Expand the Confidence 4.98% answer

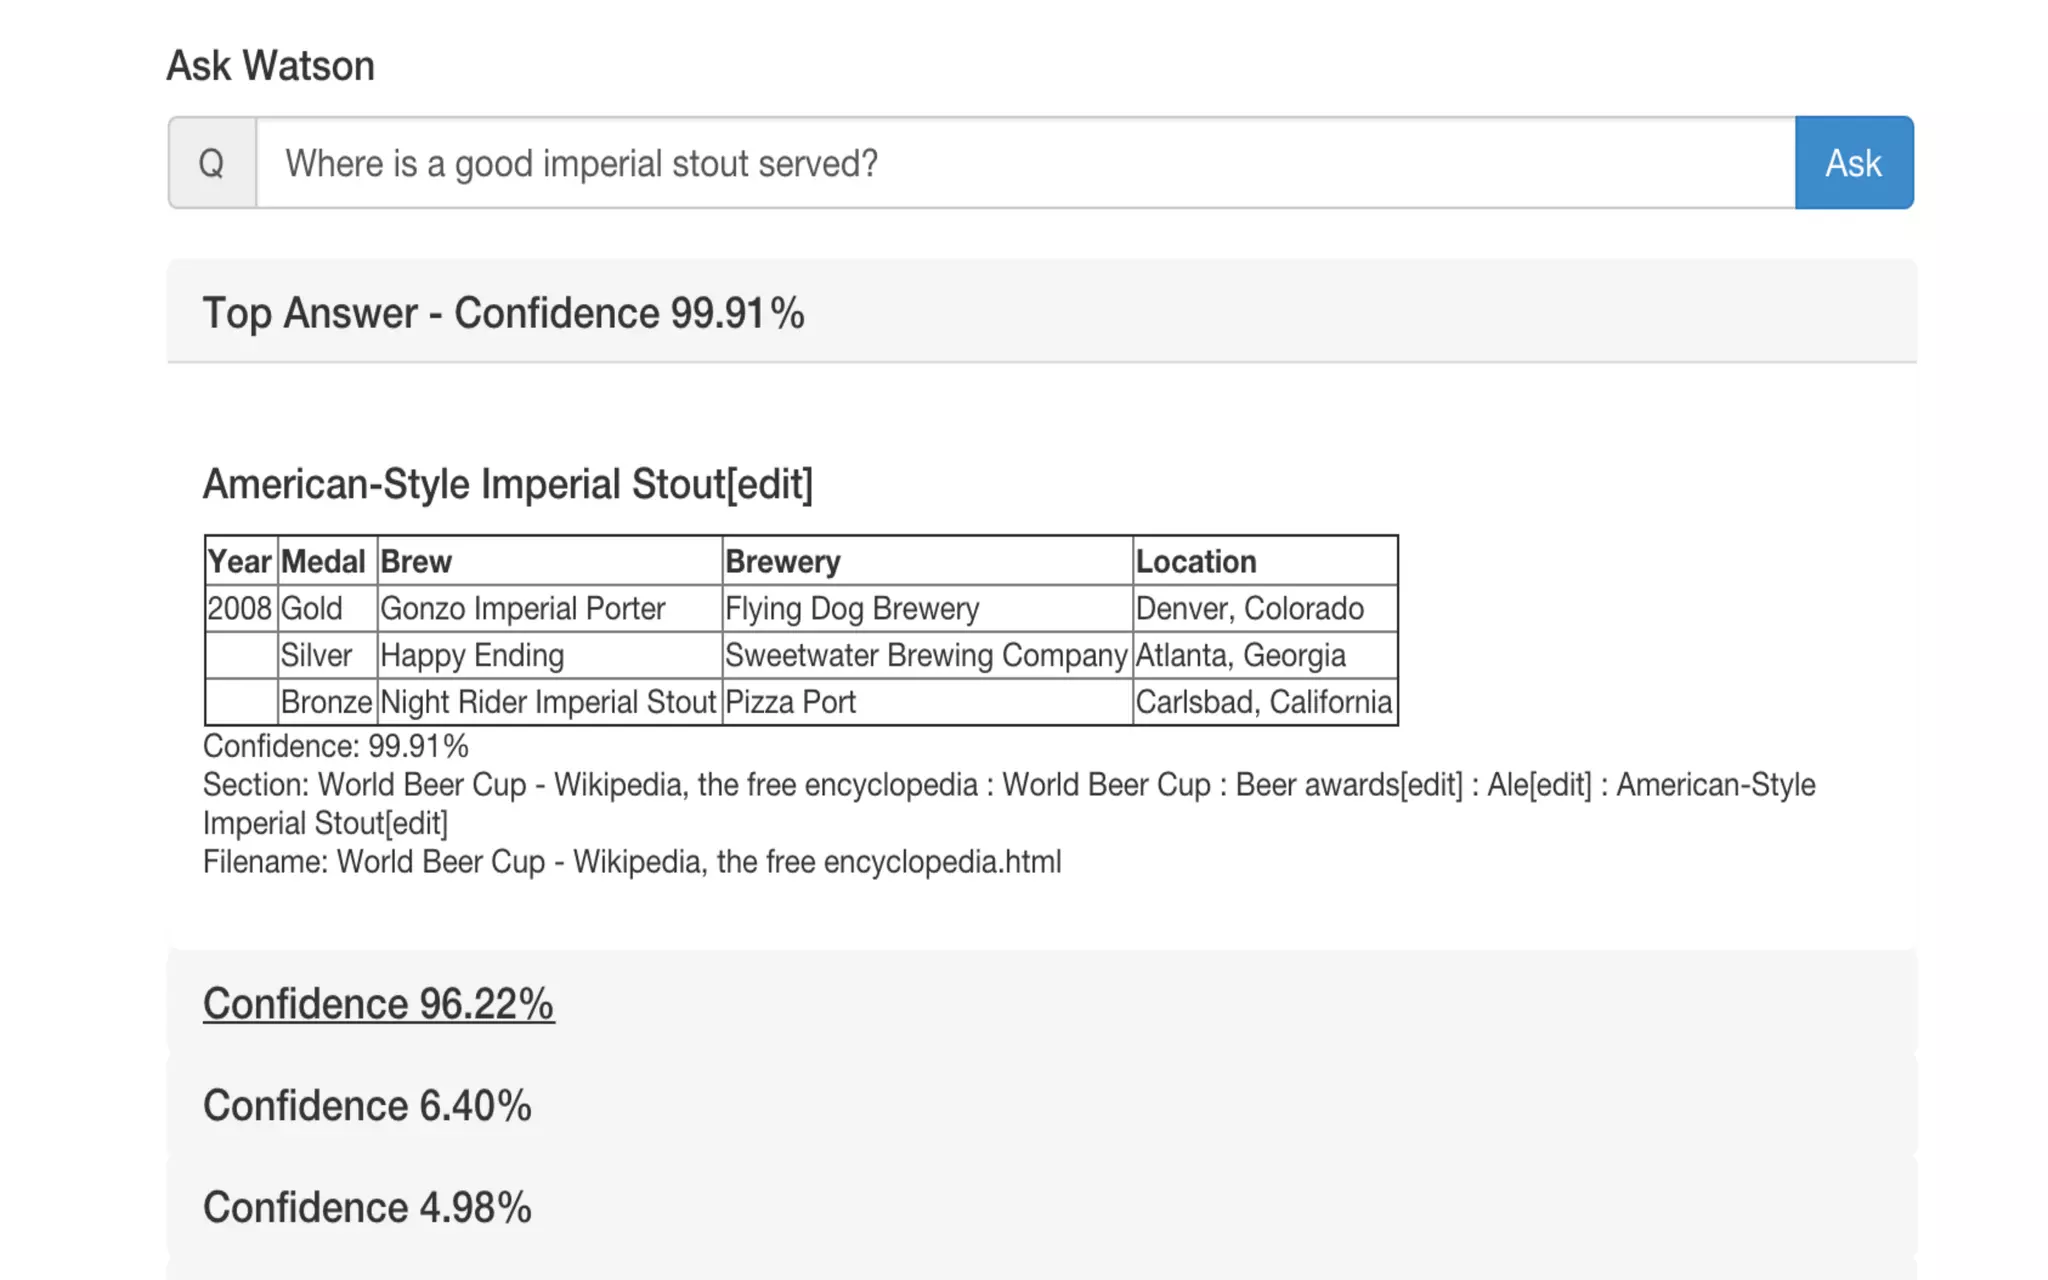coord(367,1208)
